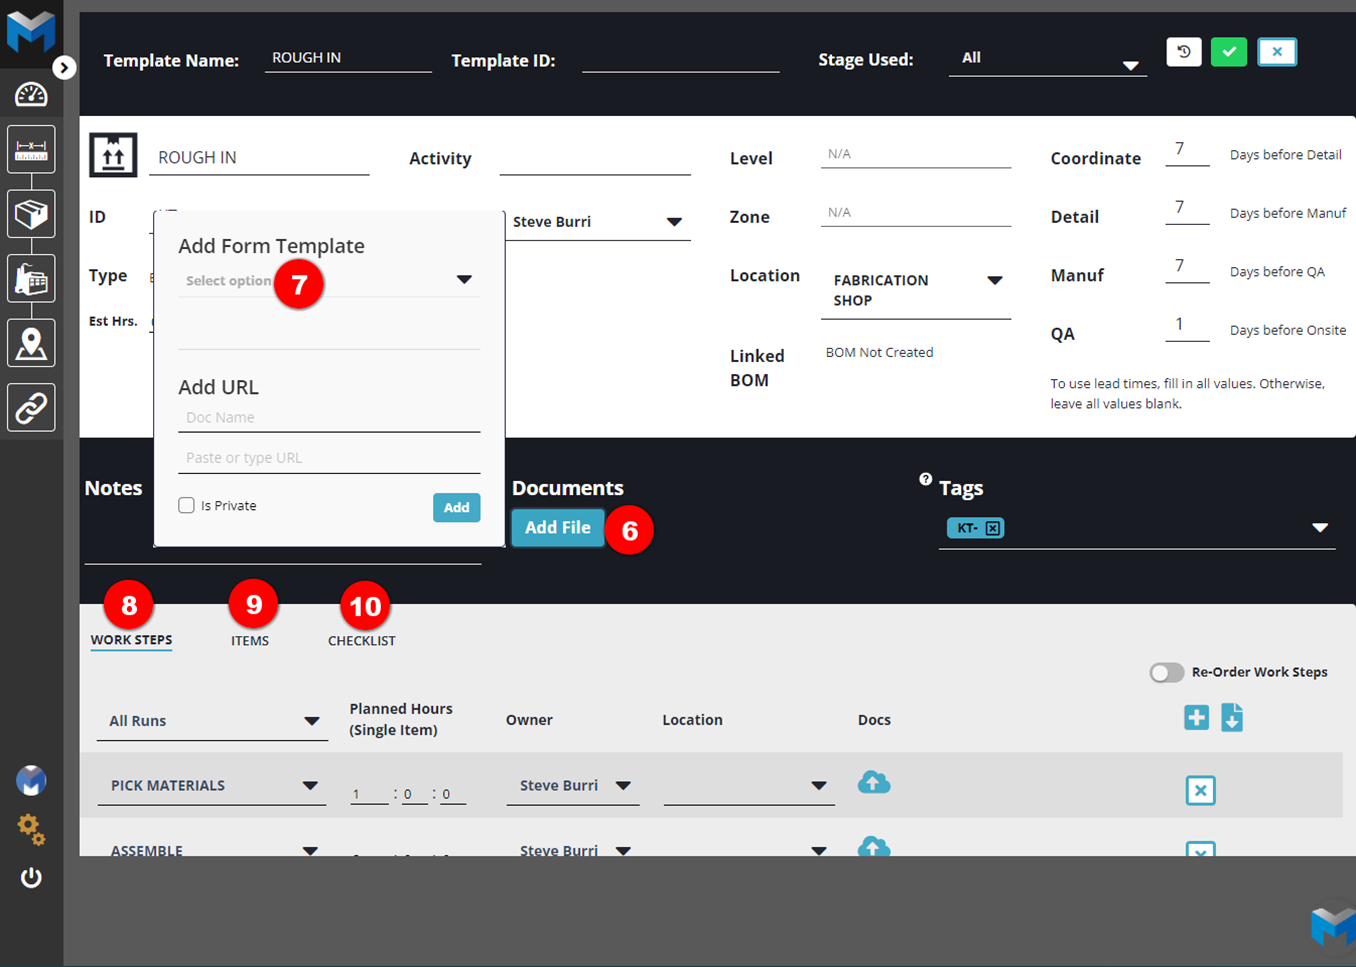1356x967 pixels.
Task: Add a new work step with plus icon
Action: tap(1196, 717)
